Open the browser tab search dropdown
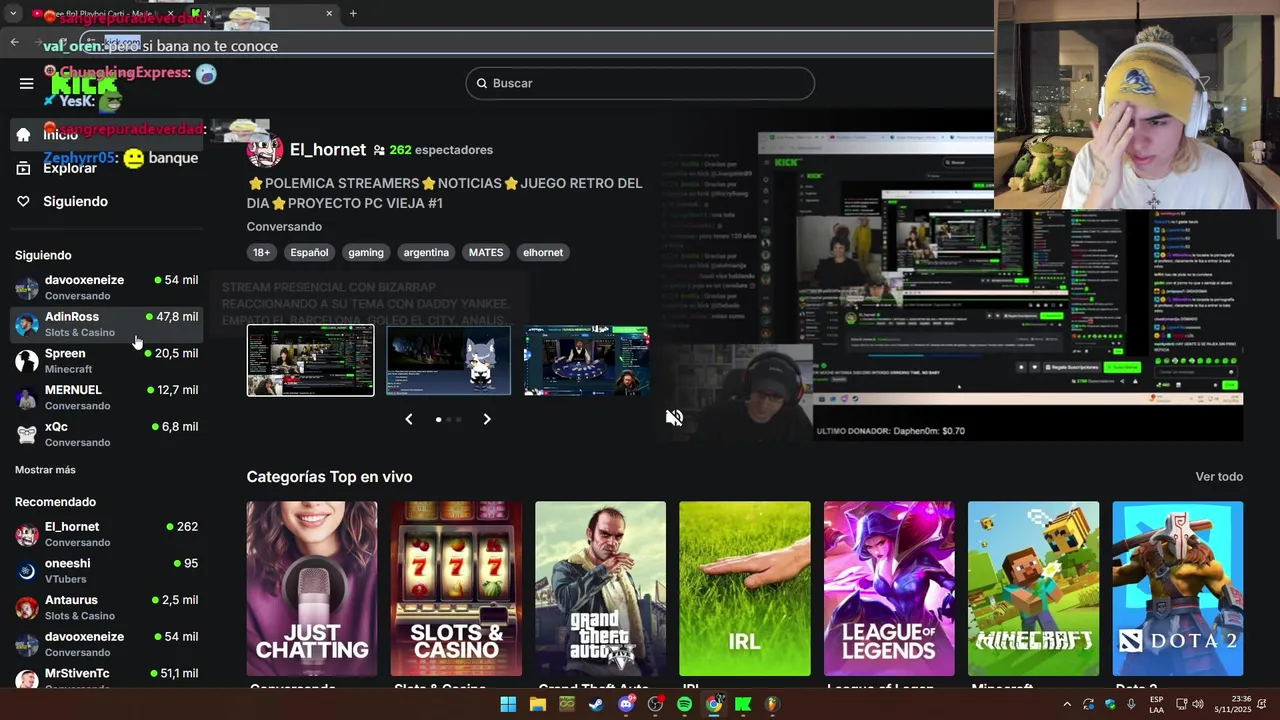This screenshot has width=1280, height=720. click(x=12, y=14)
